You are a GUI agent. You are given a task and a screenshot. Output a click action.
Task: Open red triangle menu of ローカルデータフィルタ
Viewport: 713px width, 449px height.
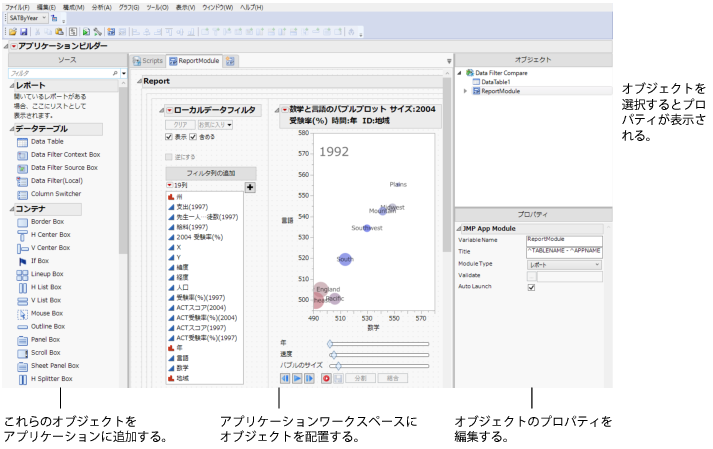point(169,110)
